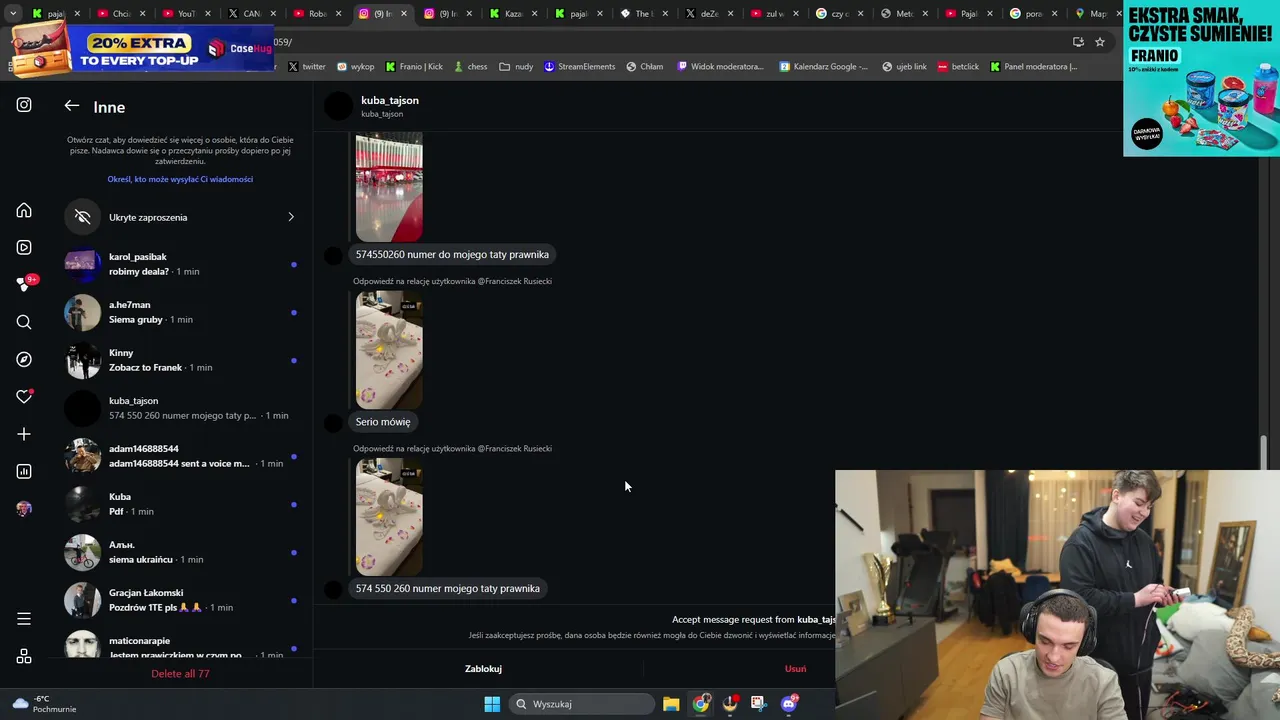Open the StreamElements bookmark

[579, 67]
